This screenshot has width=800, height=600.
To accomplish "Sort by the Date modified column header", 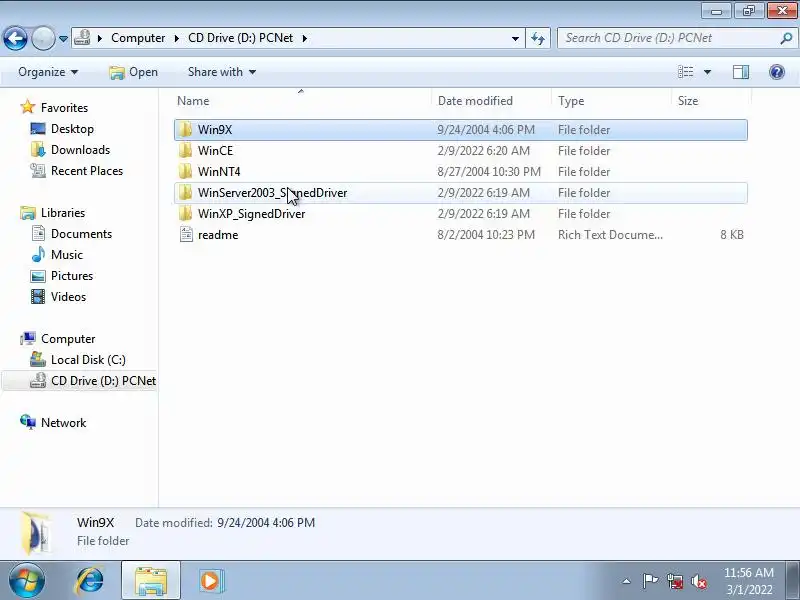I will pos(492,101).
